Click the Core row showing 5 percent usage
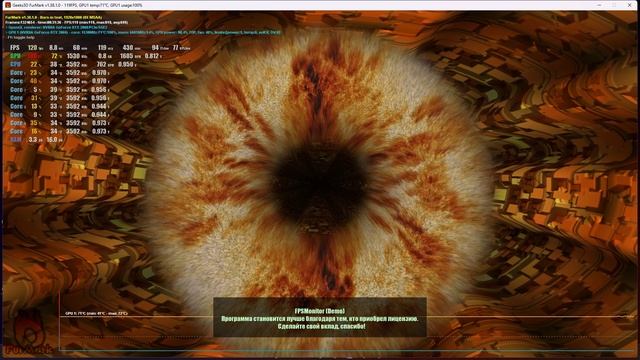640x360 pixels. click(60, 89)
